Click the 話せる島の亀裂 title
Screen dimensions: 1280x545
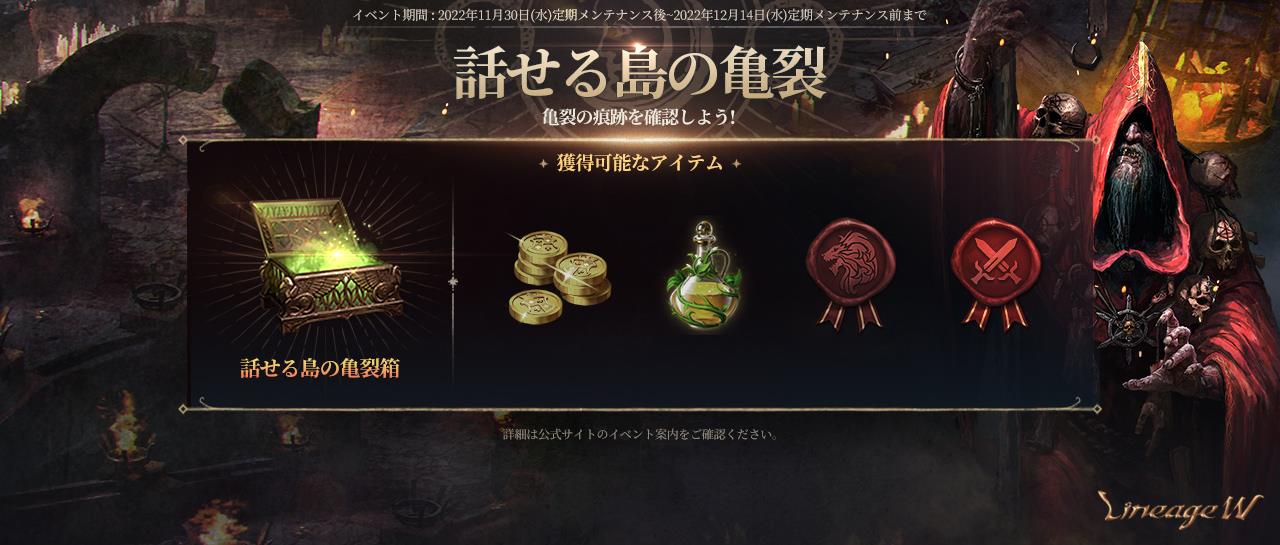click(640, 72)
